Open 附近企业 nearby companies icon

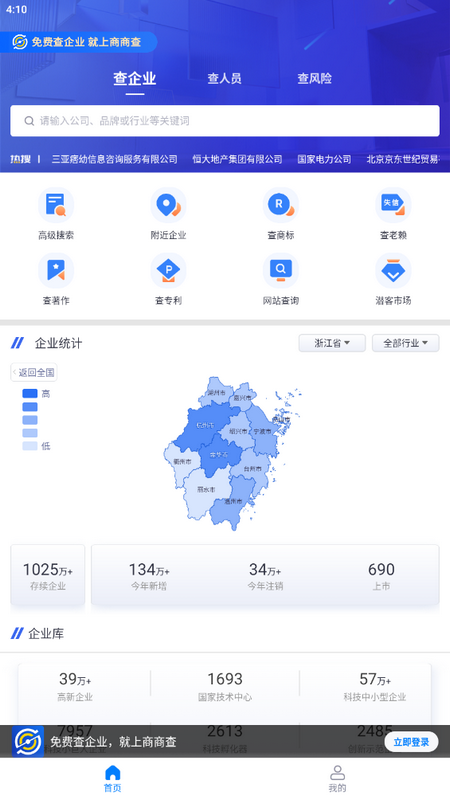168,205
